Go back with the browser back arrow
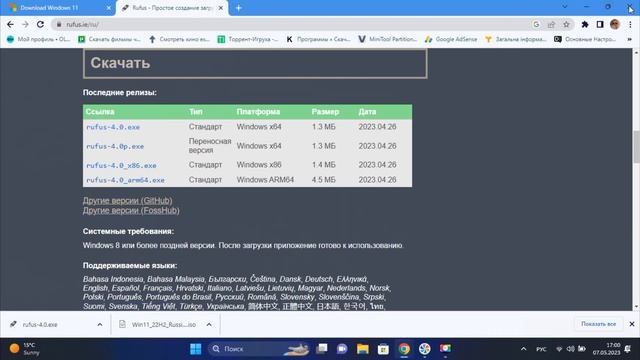Image resolution: width=640 pixels, height=360 pixels. [10, 24]
